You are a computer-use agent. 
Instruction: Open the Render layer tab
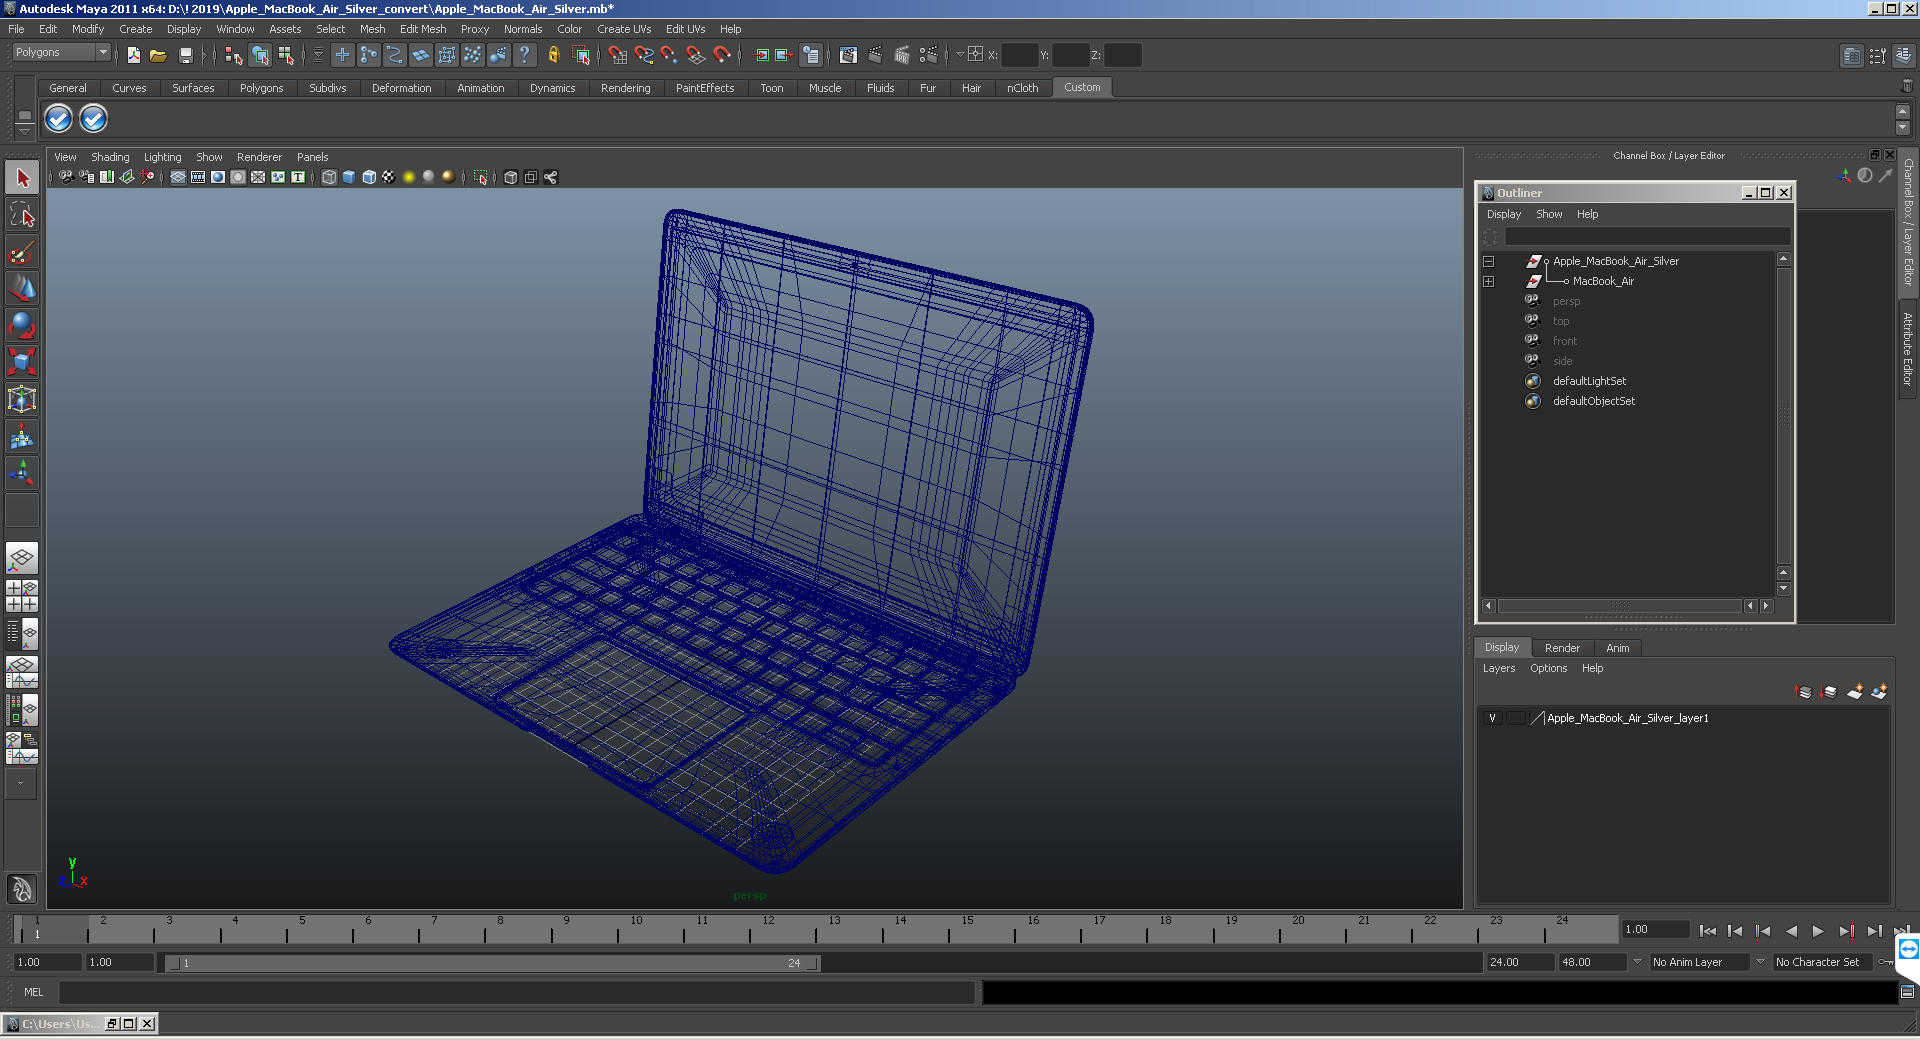[1562, 648]
